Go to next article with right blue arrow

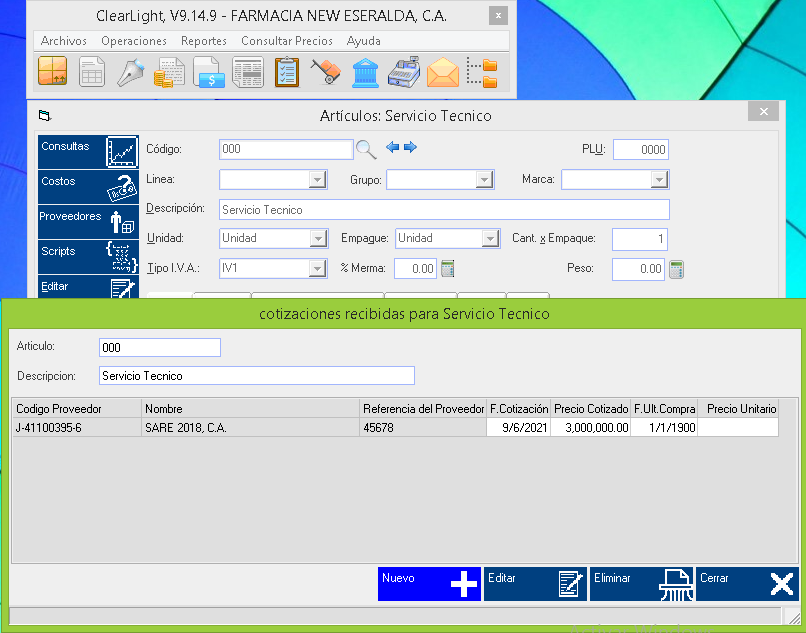coord(411,148)
